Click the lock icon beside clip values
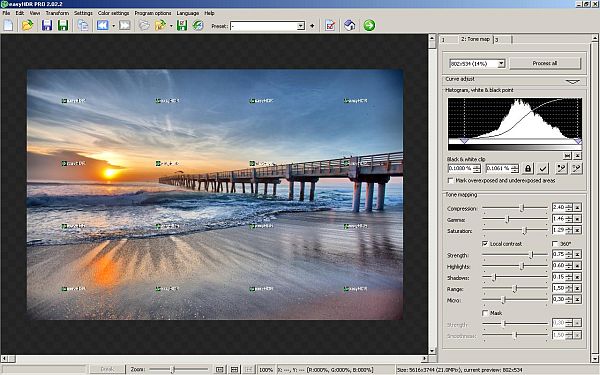 (528, 168)
